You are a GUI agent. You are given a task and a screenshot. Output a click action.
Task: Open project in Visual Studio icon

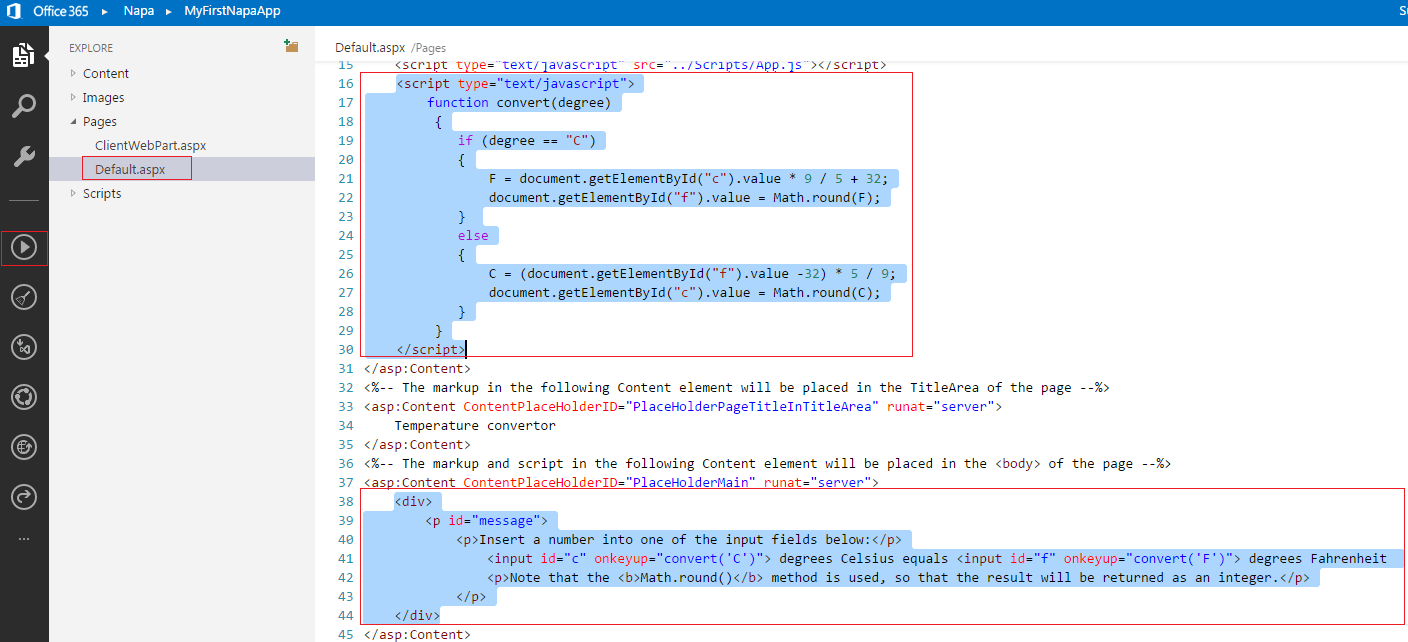point(24,347)
